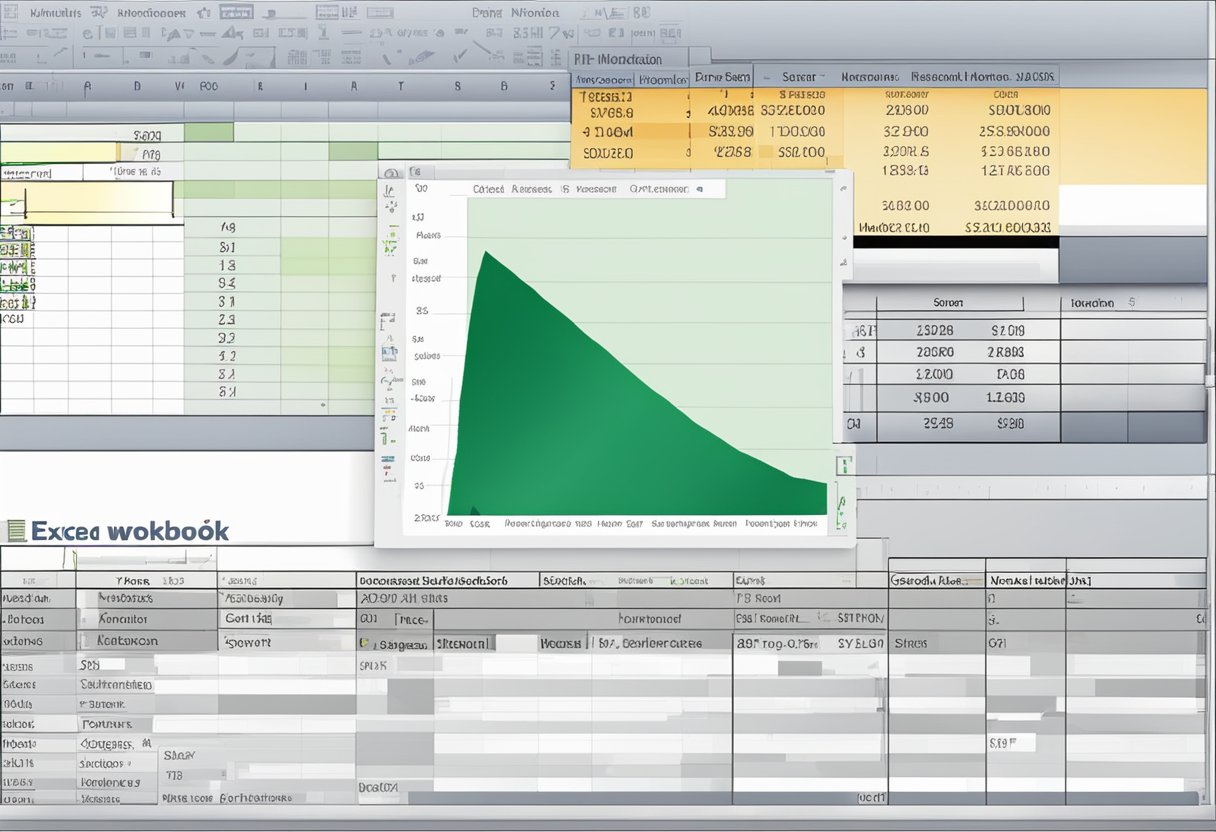Select the "$2019" cell in the right-side table
The width and height of the screenshot is (1216, 832).
(x=1007, y=330)
